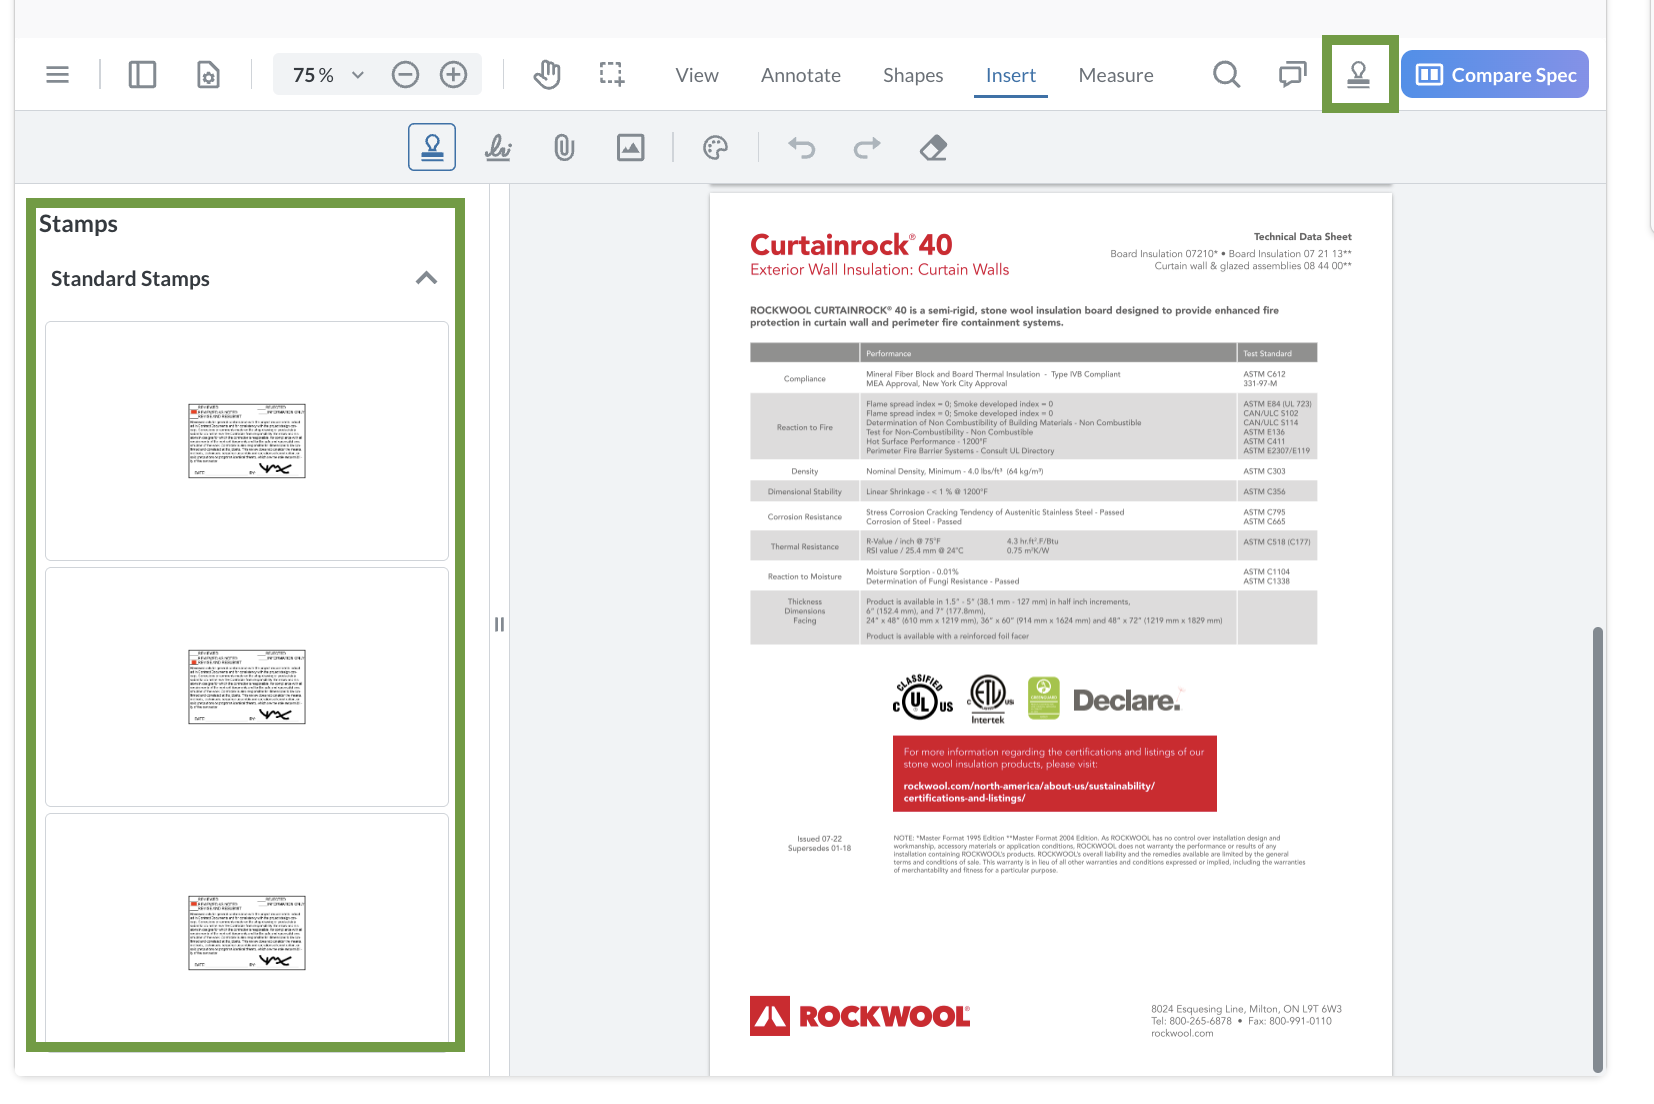Click the redo arrow
1654x1104 pixels.
click(x=867, y=148)
